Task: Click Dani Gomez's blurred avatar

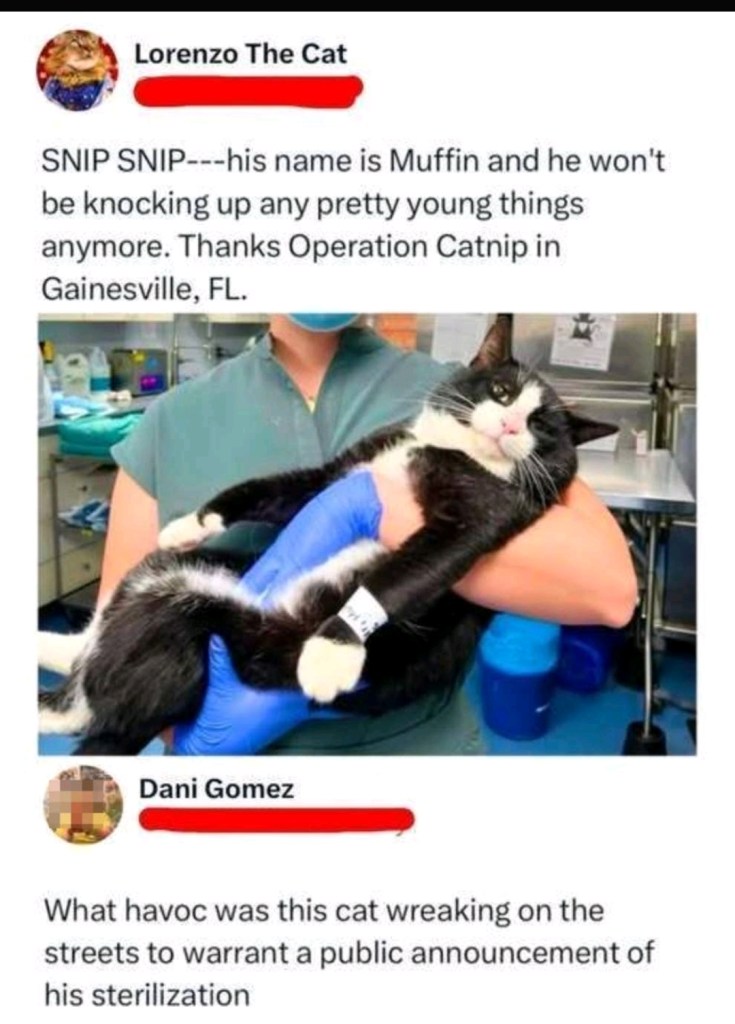Action: [x=83, y=804]
